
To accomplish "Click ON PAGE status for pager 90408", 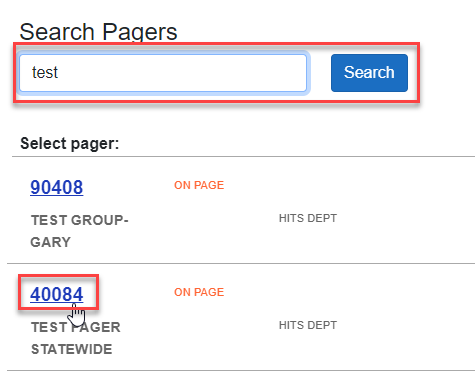I will [x=199, y=185].
